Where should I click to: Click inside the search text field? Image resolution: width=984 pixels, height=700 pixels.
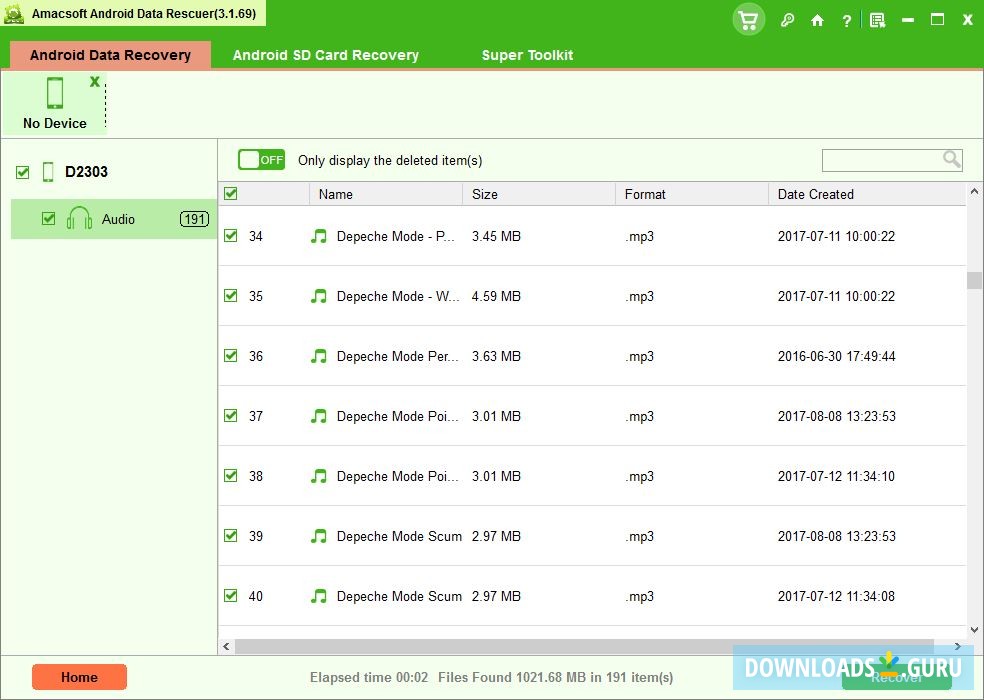[881, 160]
